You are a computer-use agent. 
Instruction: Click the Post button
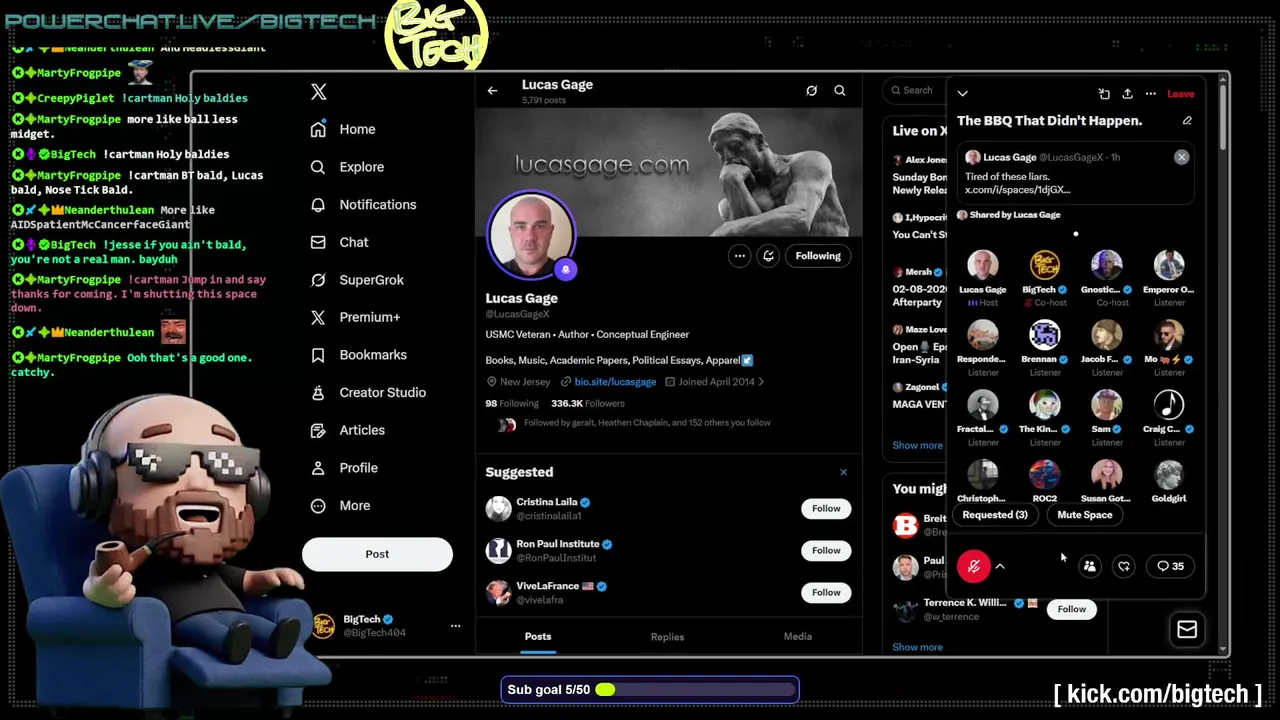coord(377,554)
